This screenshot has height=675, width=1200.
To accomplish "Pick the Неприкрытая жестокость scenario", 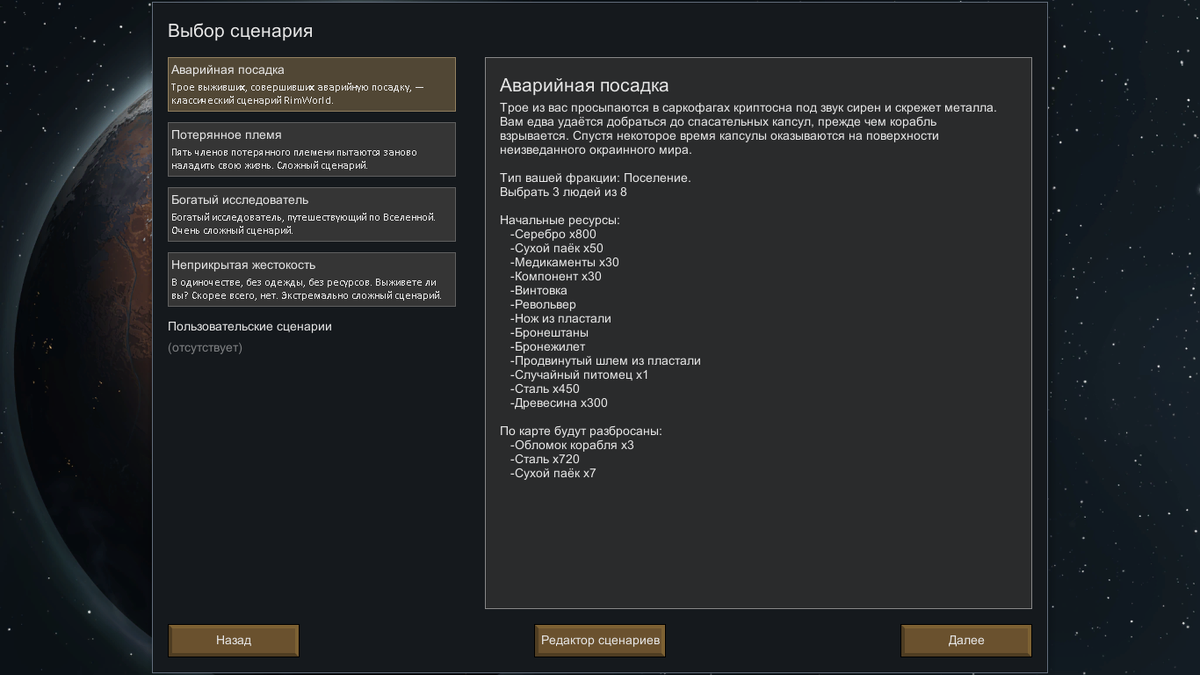I will [x=311, y=279].
